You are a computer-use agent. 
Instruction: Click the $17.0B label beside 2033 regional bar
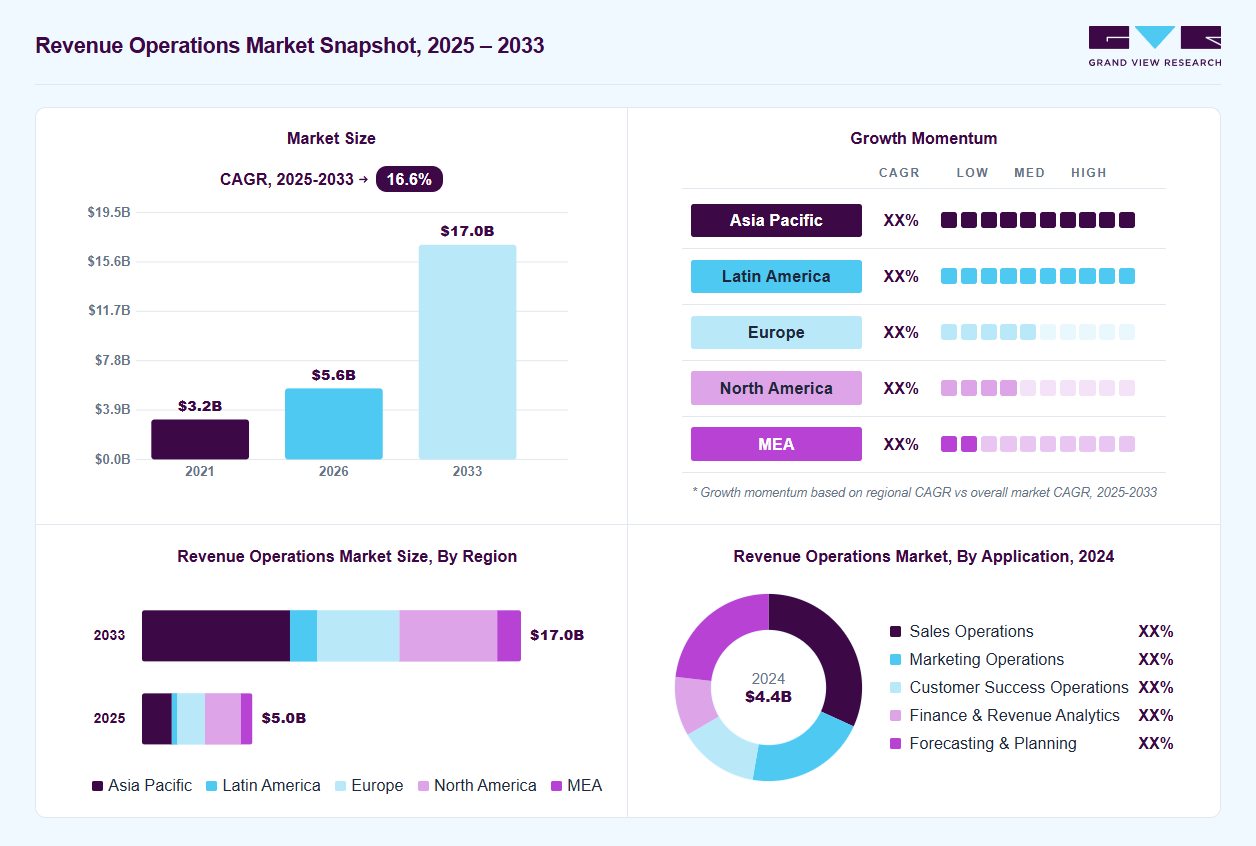[557, 635]
